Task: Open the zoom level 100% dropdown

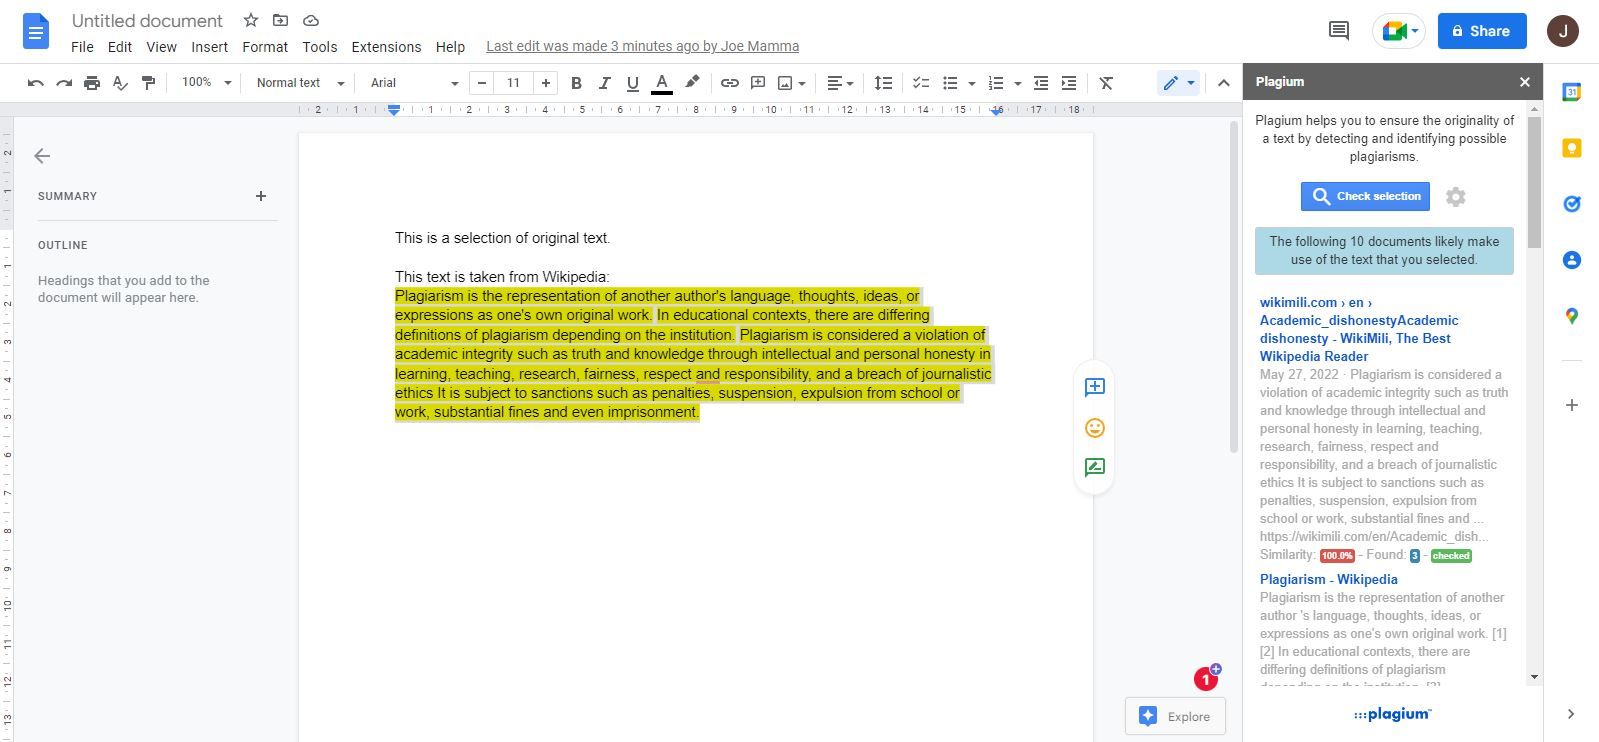Action: click(x=206, y=83)
